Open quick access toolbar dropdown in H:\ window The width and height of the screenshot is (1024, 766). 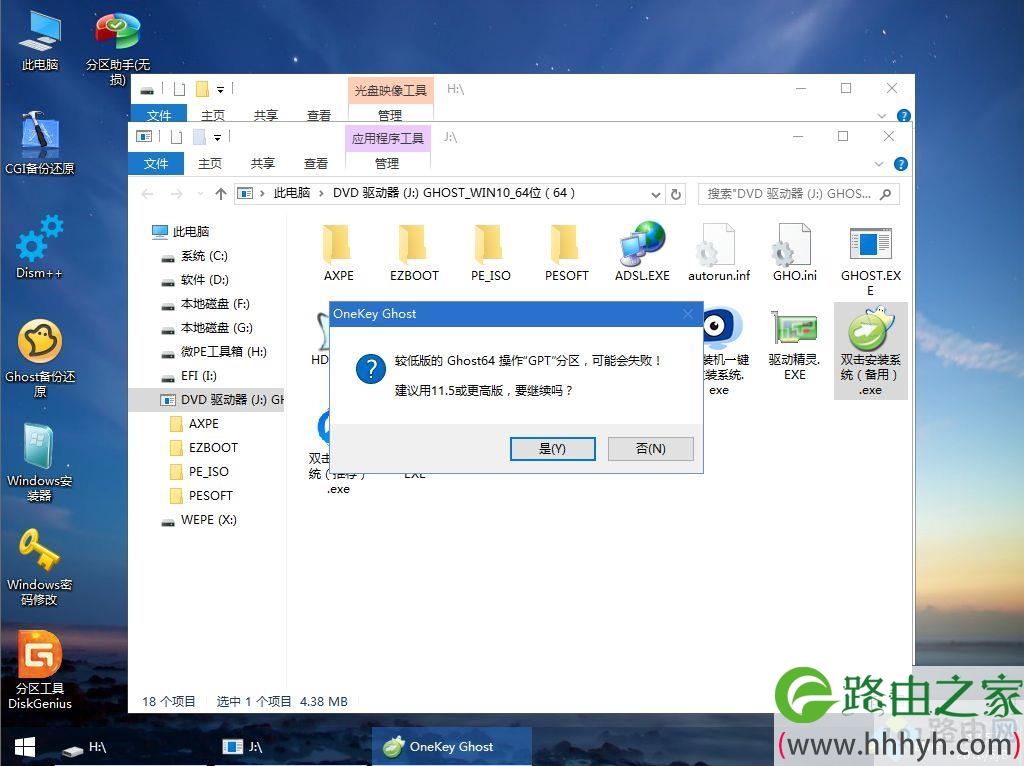pos(220,89)
